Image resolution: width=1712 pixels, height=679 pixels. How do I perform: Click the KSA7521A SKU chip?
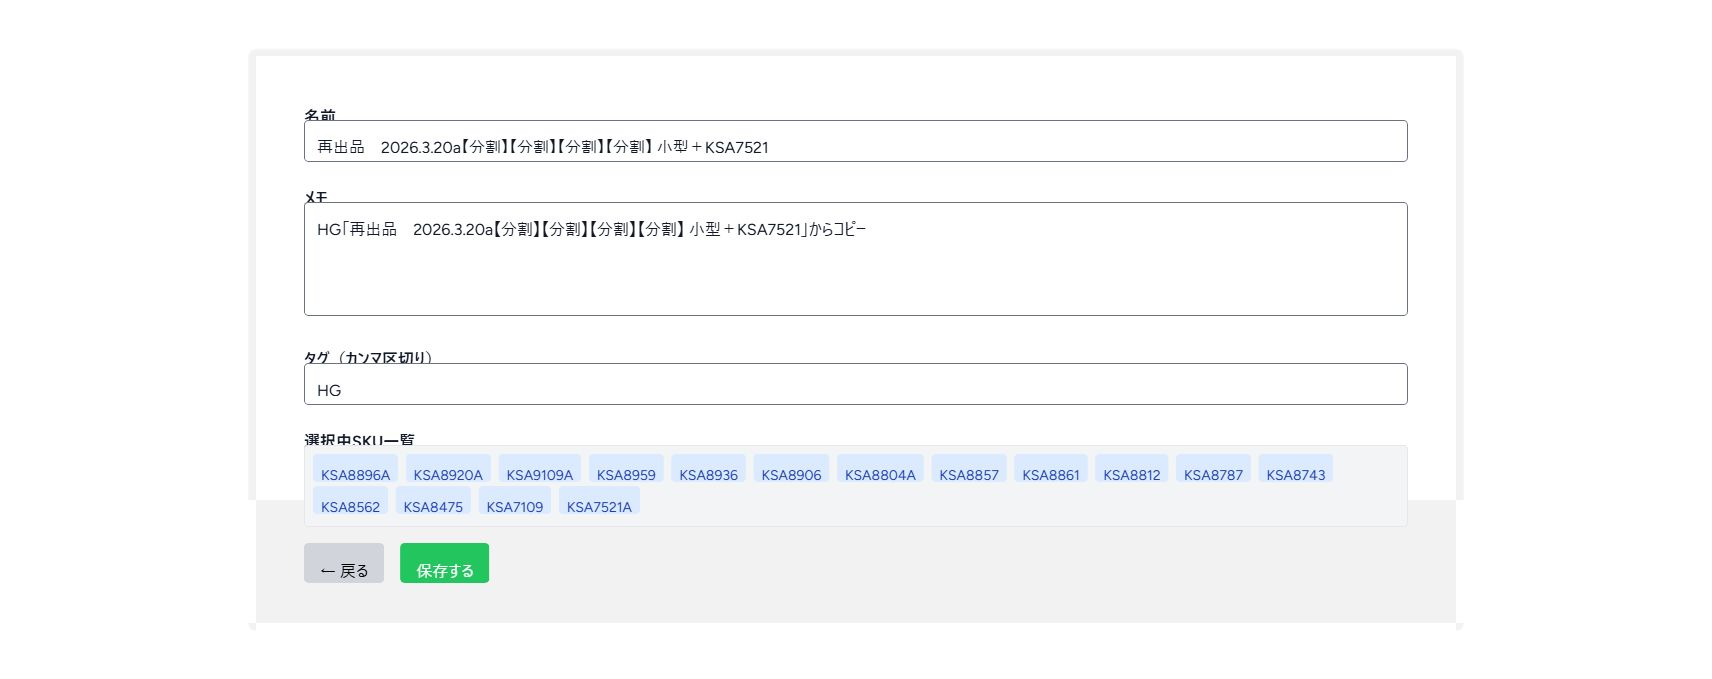pos(599,503)
